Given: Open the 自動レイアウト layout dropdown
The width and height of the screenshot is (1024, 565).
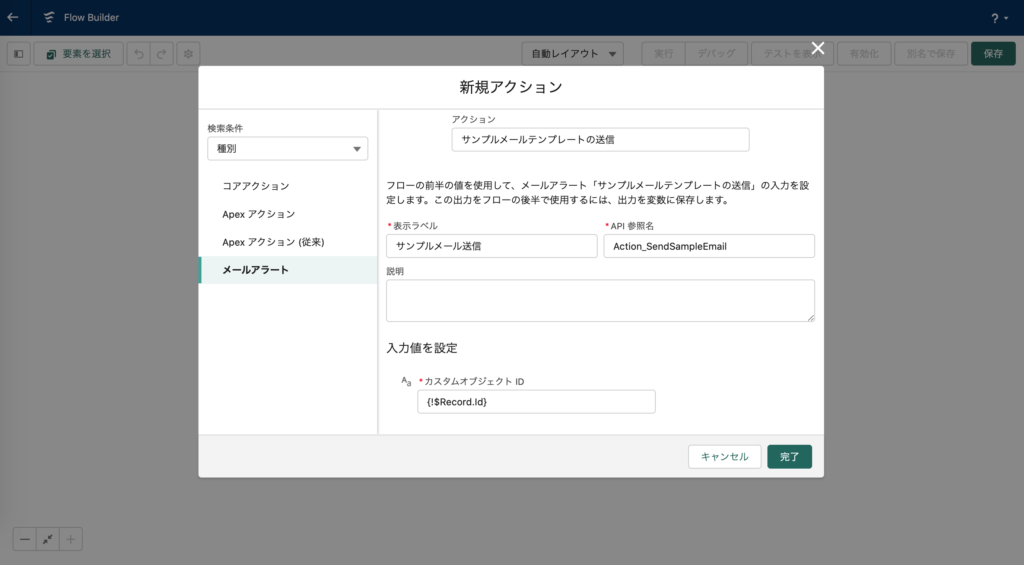Looking at the screenshot, I should click(x=573, y=54).
